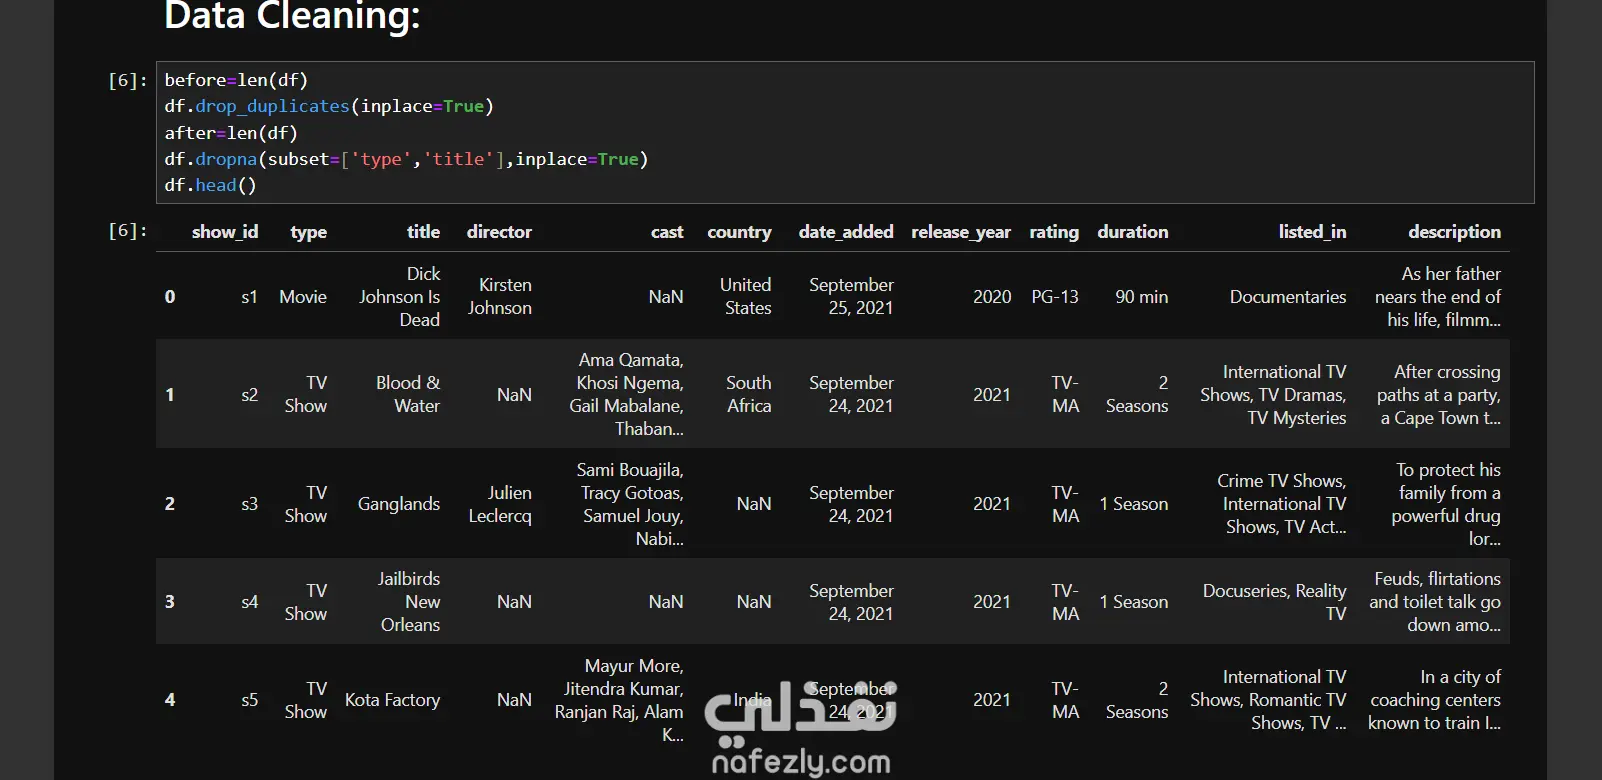Click the 'Data Cleaning:' heading
Screen dimensions: 1602x780
(x=292, y=17)
